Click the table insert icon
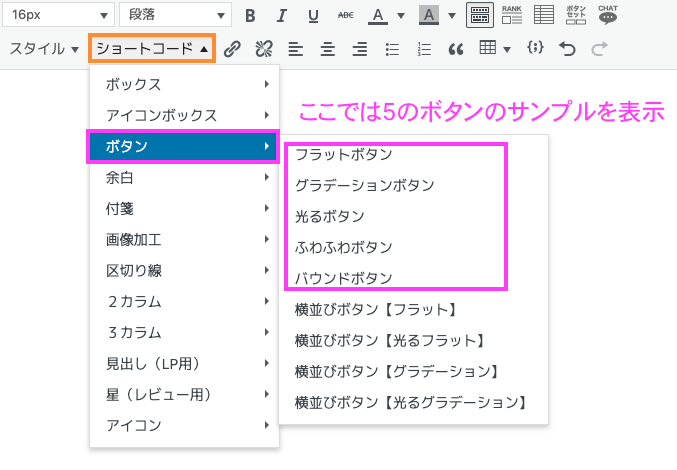This screenshot has height=470, width=677. [487, 48]
